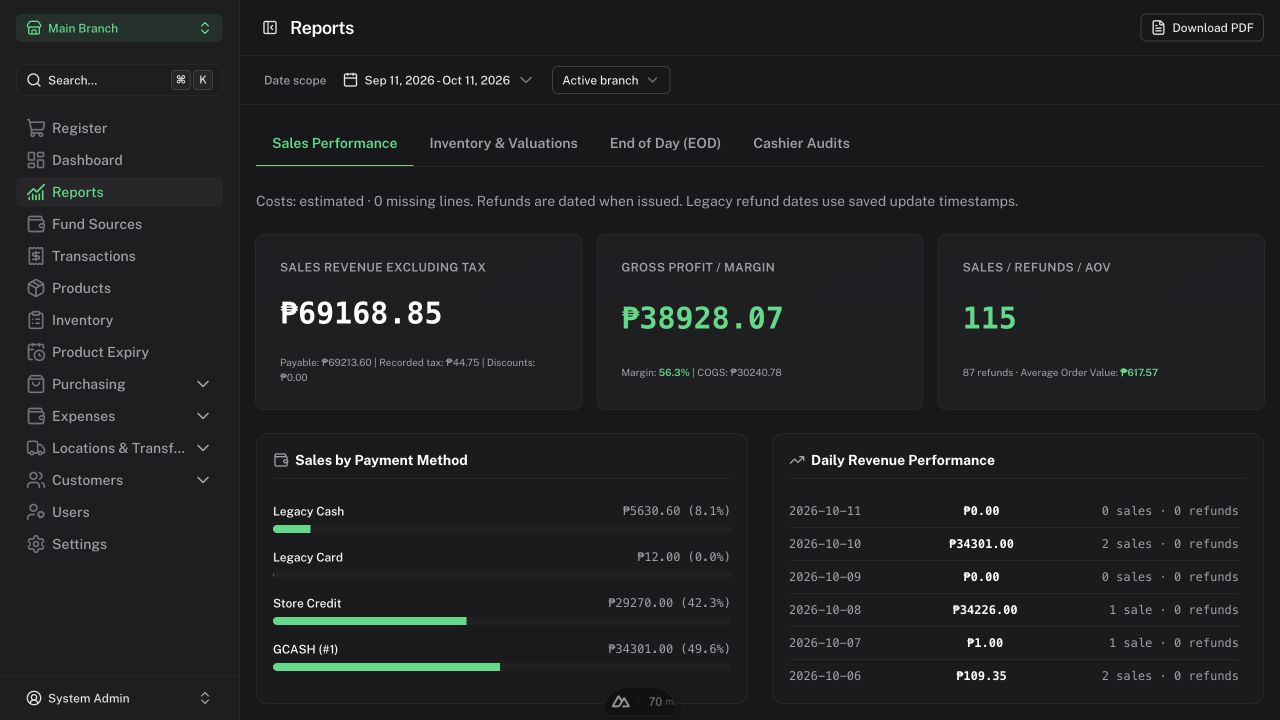Click the ₱29270.00 (42.3%) Store Credit amount
Viewport: 1280px width, 720px height.
tap(669, 603)
